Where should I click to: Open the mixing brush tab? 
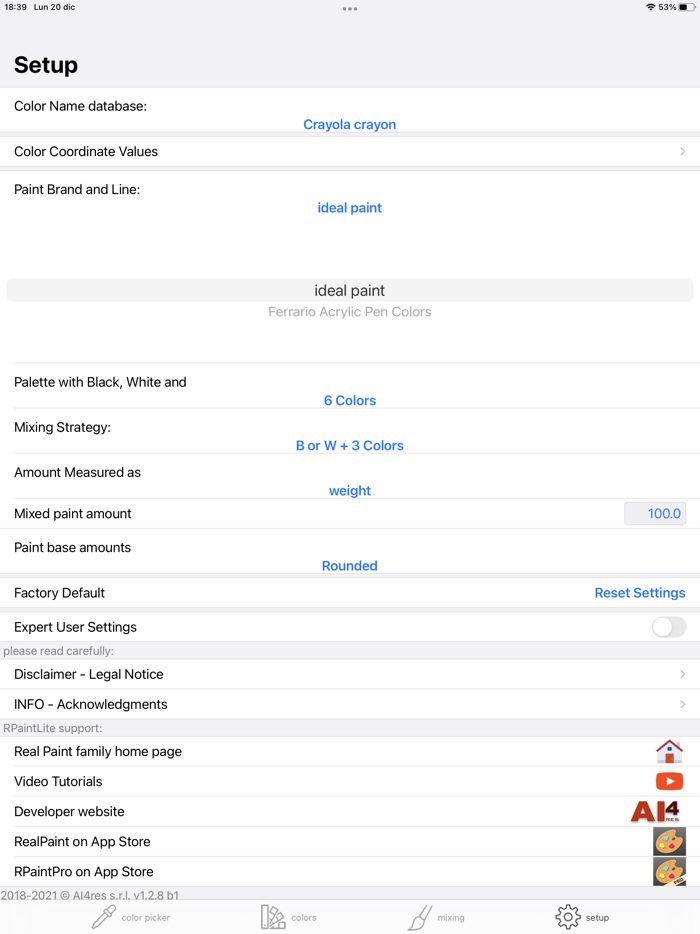pos(436,917)
